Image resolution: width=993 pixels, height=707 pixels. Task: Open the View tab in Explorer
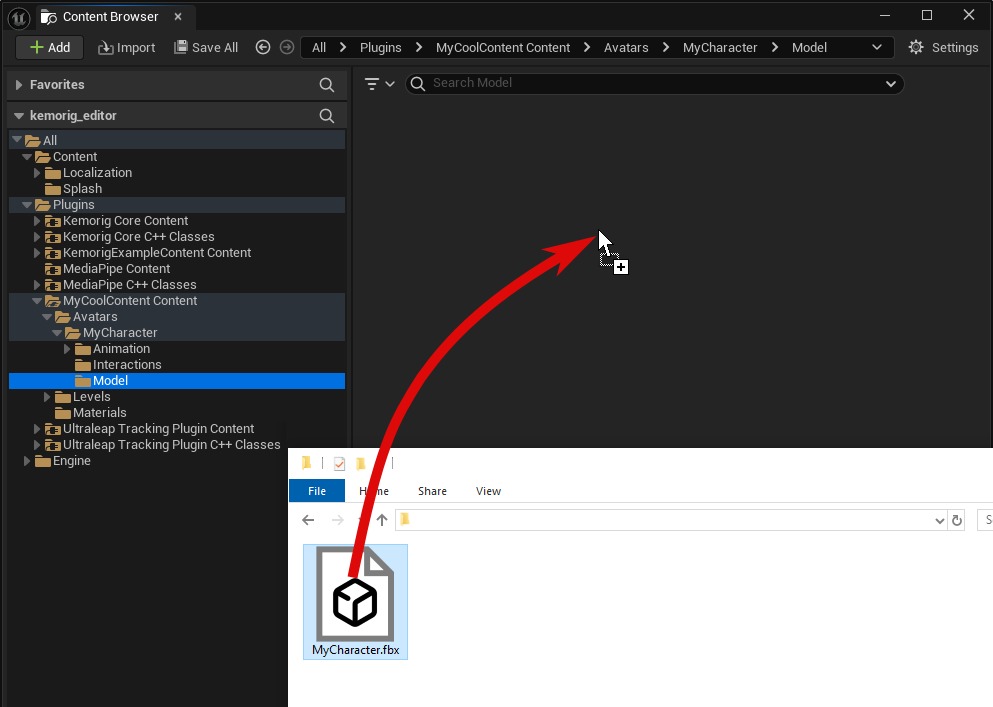[488, 491]
